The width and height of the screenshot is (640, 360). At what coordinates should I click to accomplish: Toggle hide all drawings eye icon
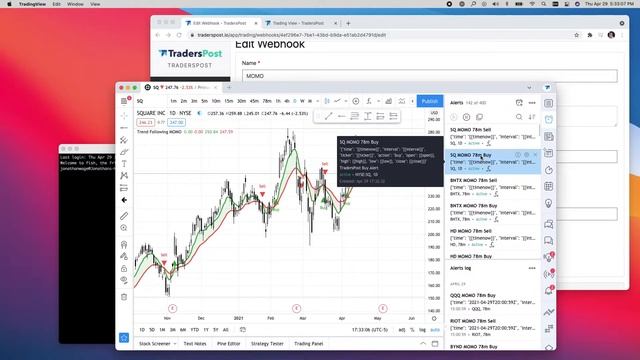(x=124, y=280)
